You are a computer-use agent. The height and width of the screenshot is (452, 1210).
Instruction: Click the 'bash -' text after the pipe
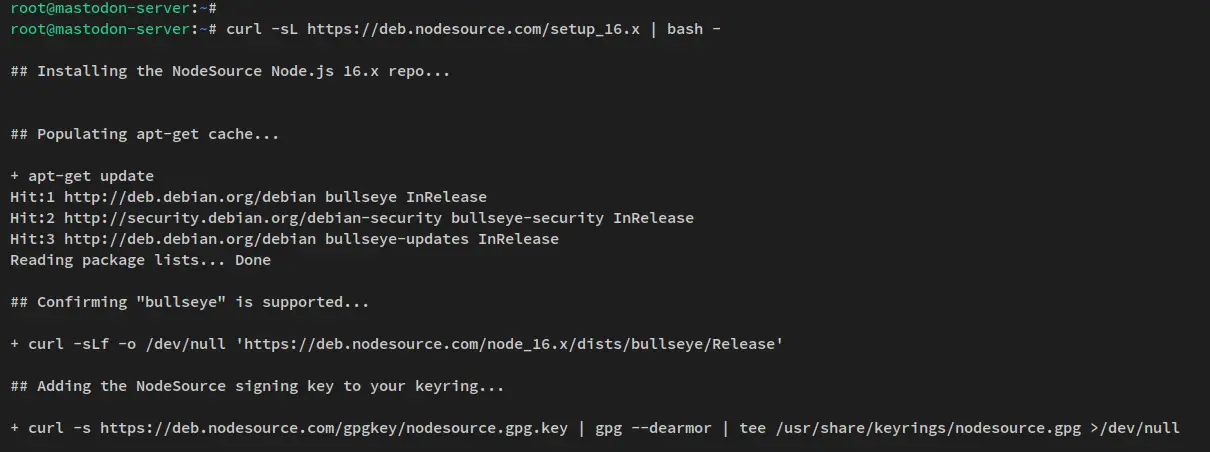tap(694, 28)
